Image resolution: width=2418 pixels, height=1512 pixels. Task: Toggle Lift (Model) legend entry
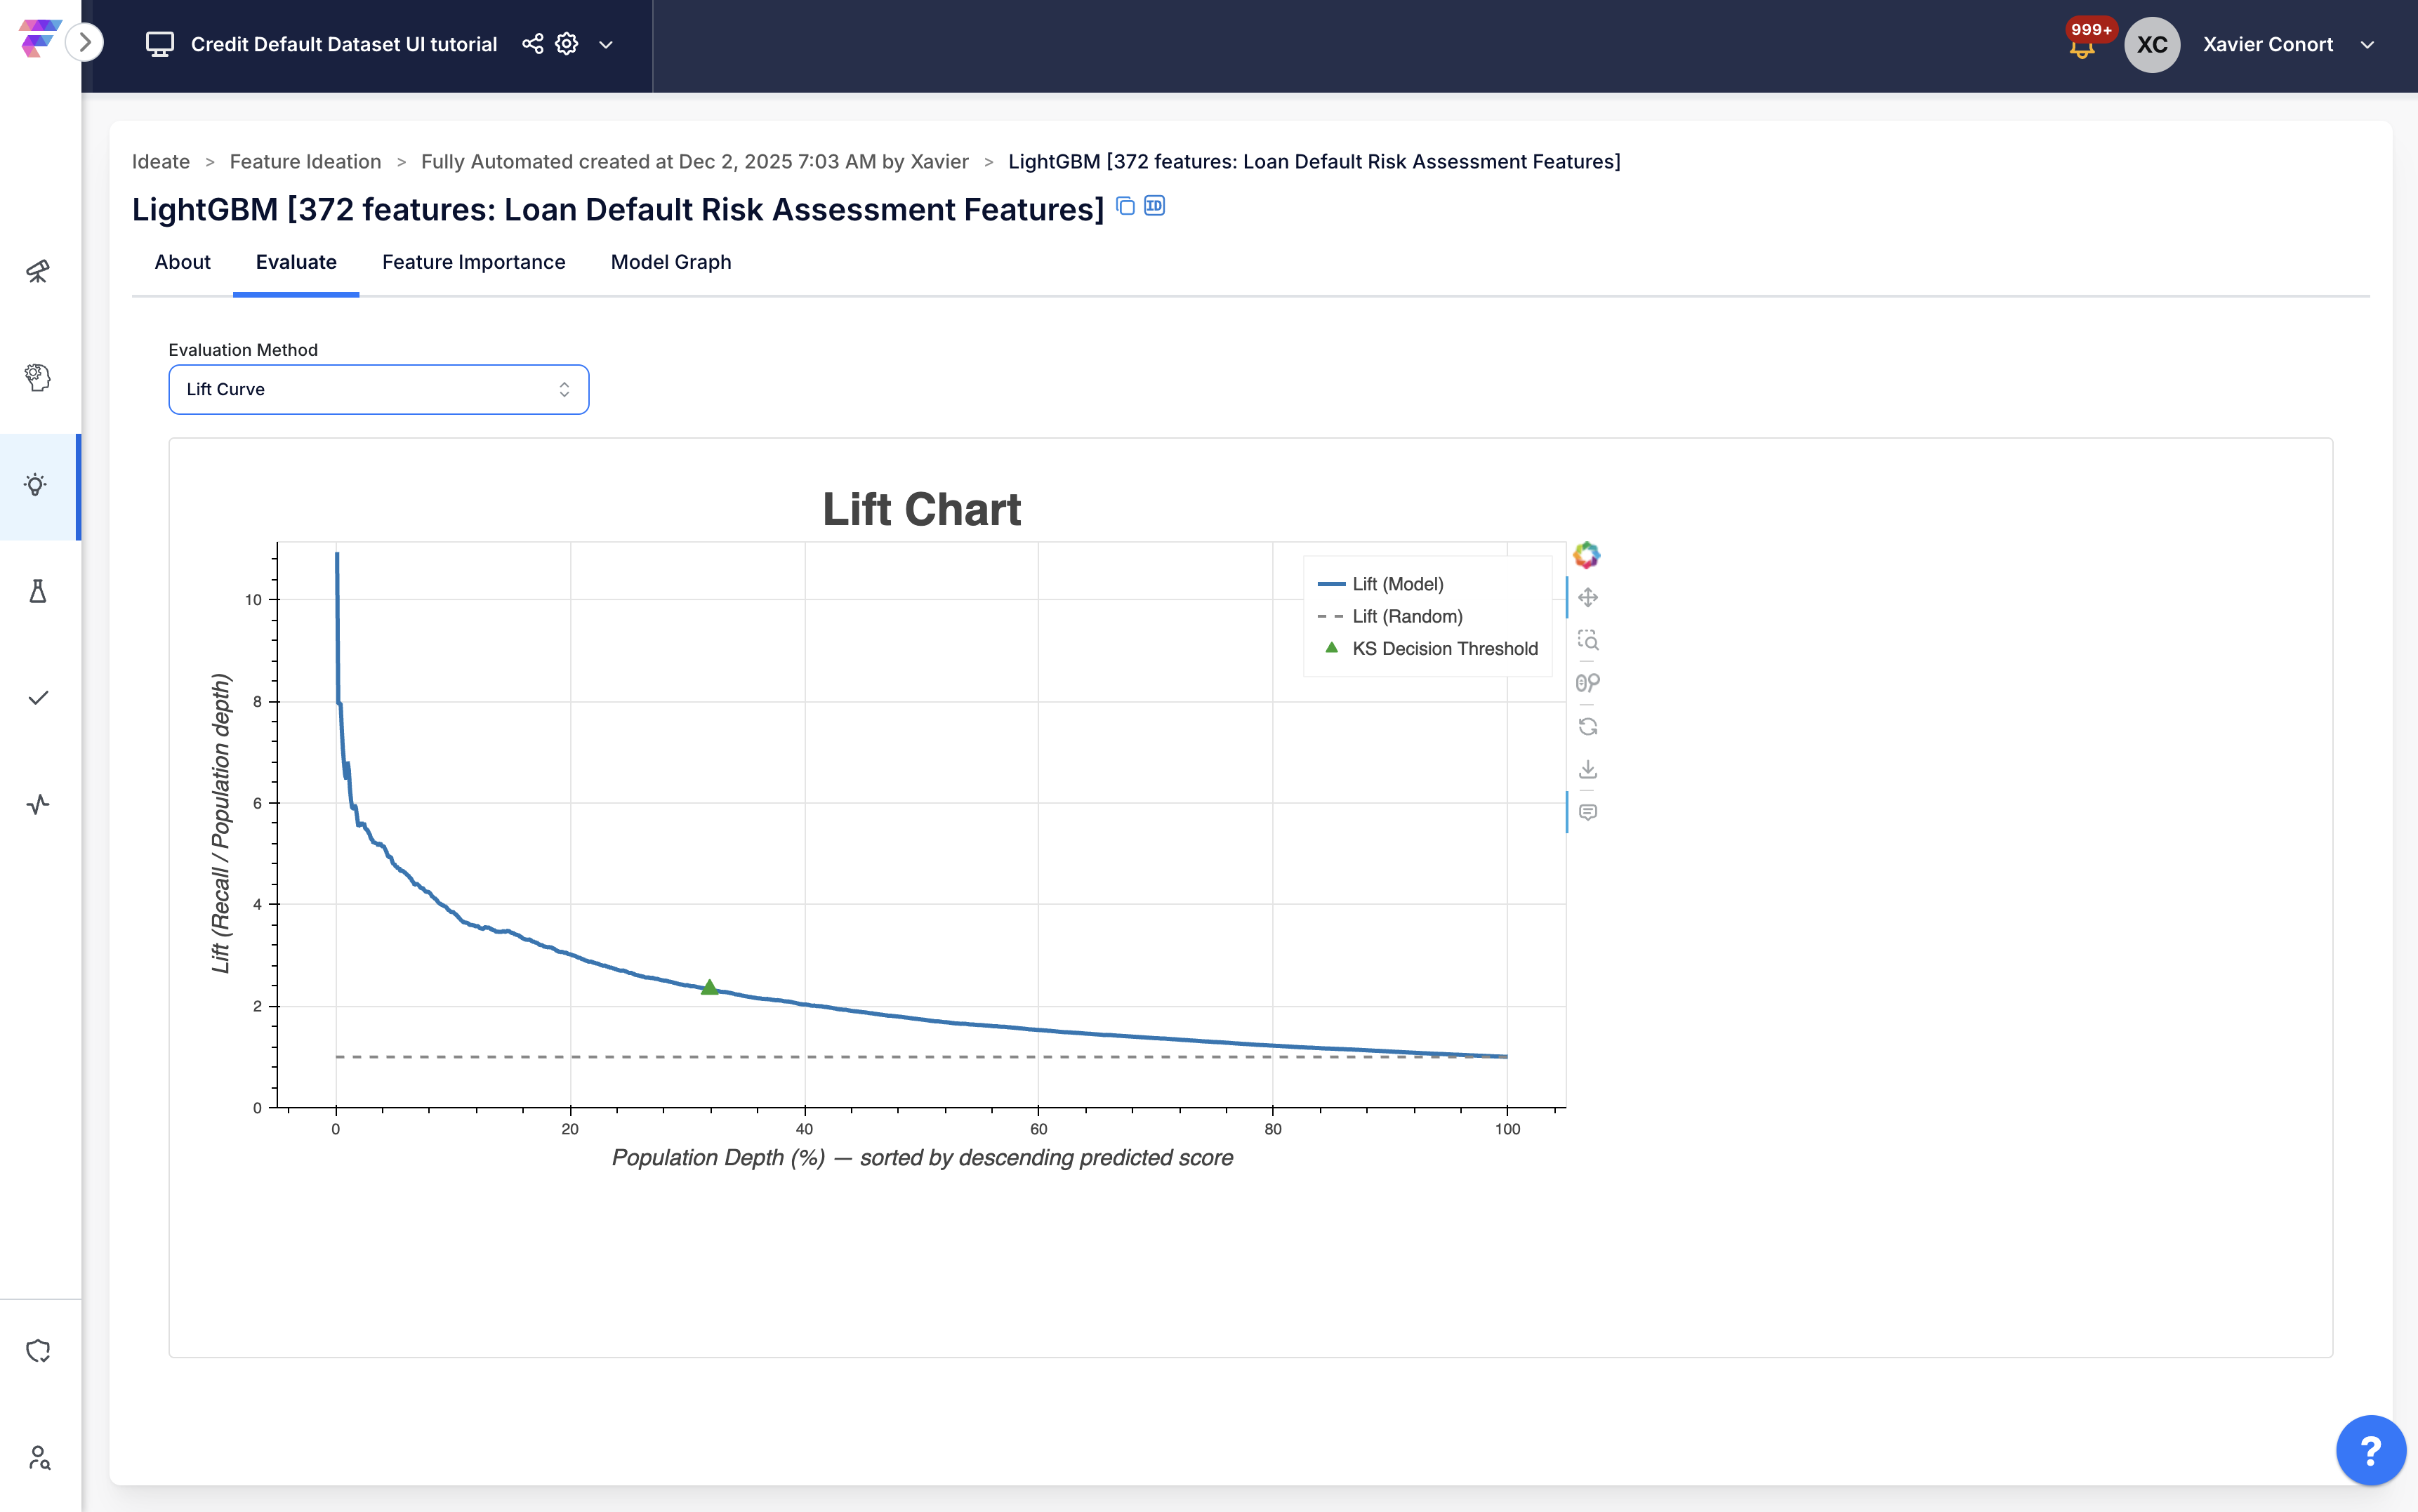(1396, 584)
